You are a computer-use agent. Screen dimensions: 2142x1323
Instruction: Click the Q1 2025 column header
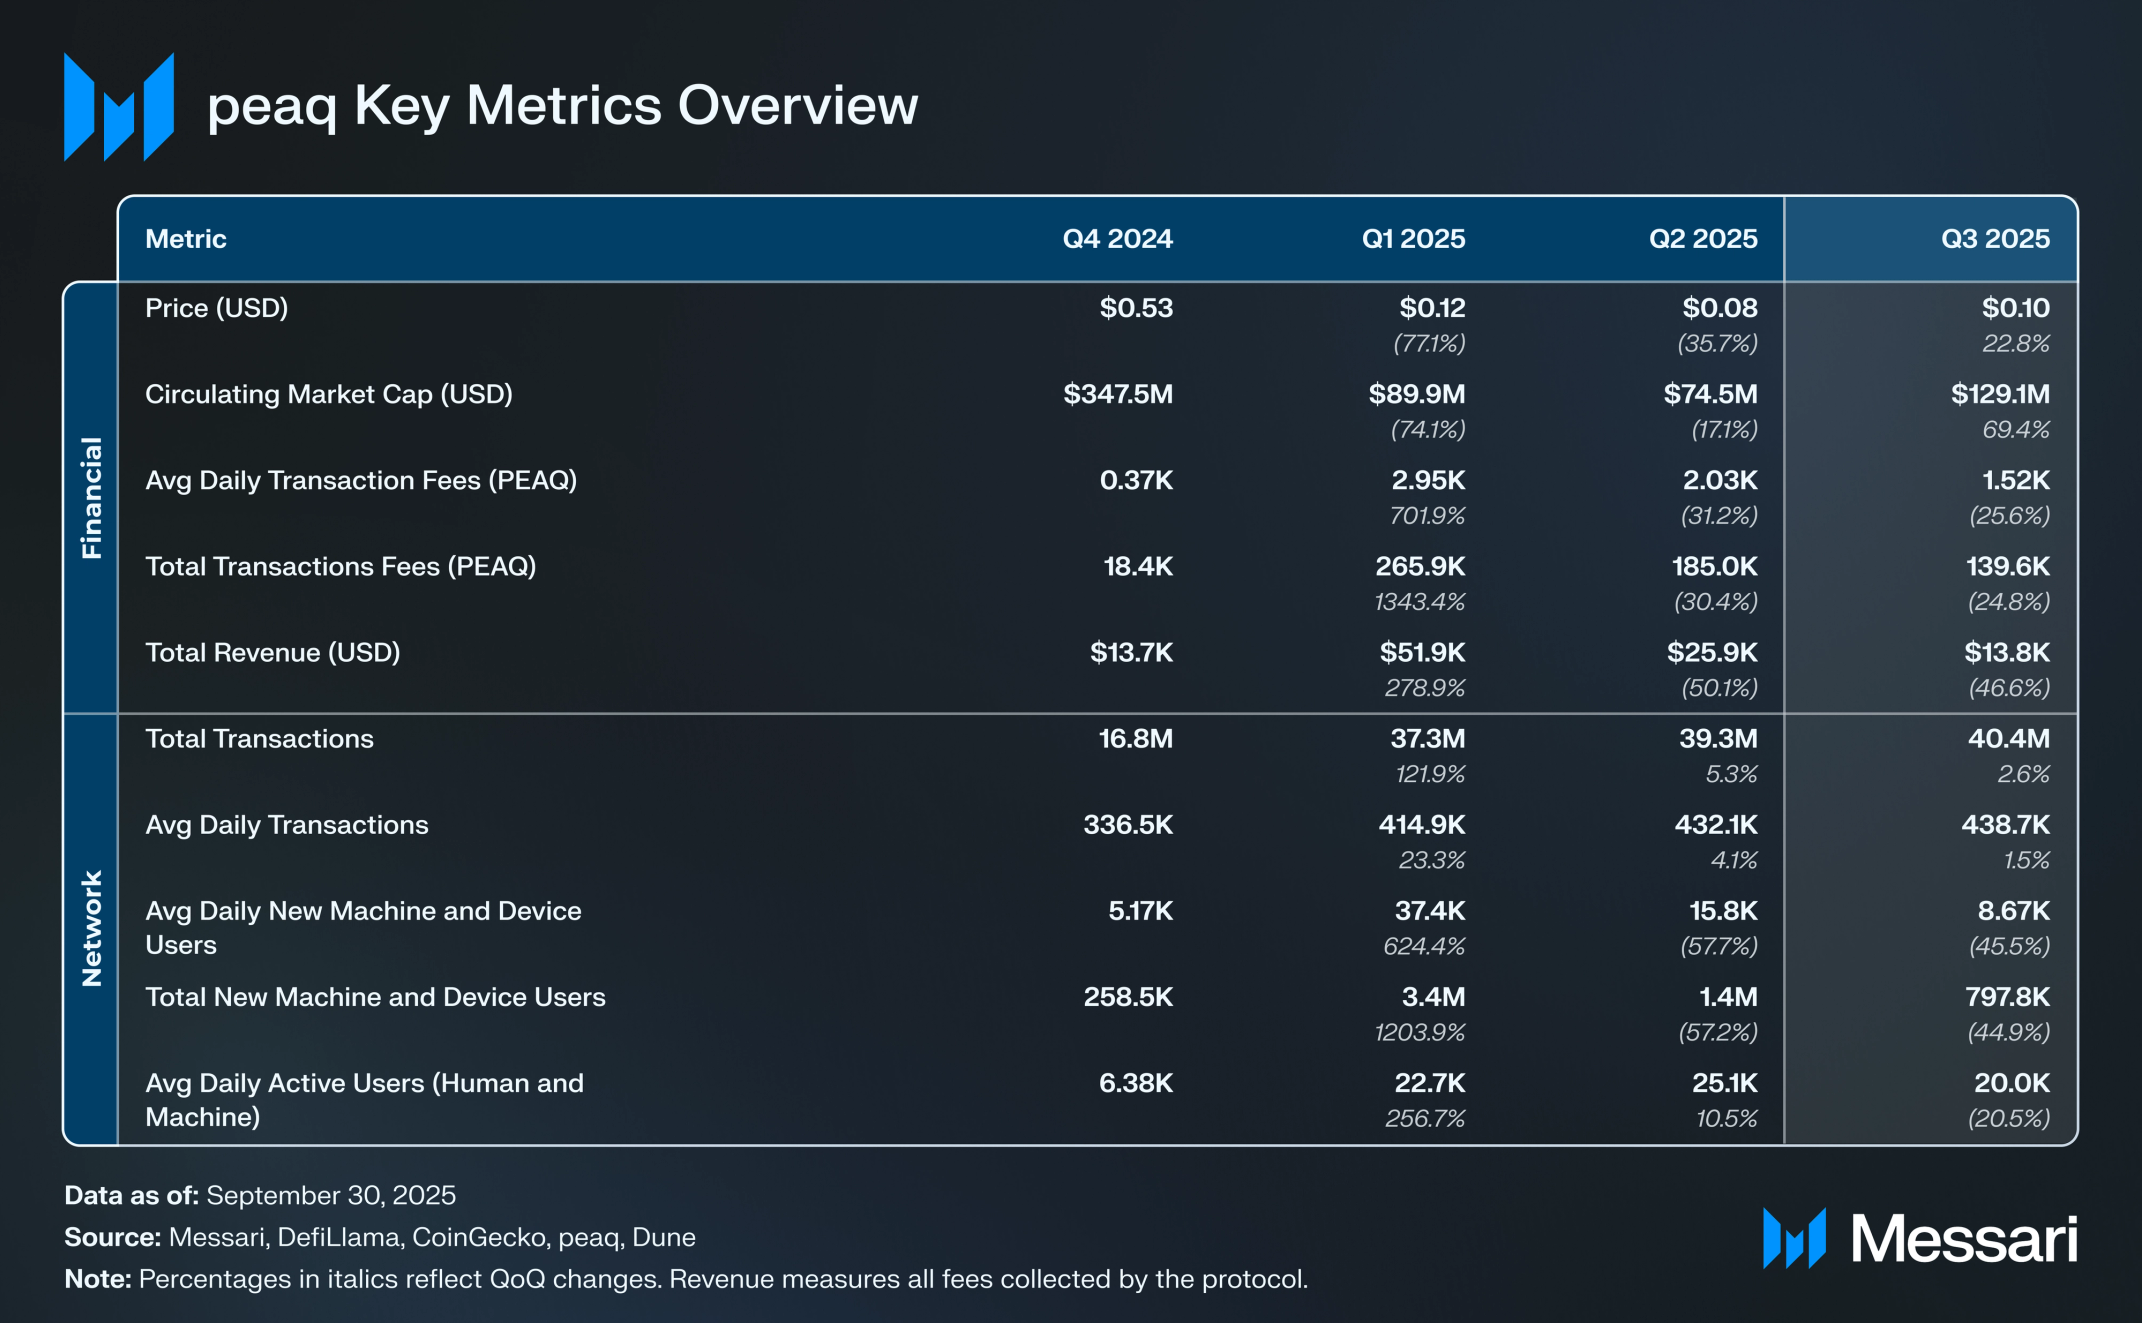click(x=1412, y=239)
